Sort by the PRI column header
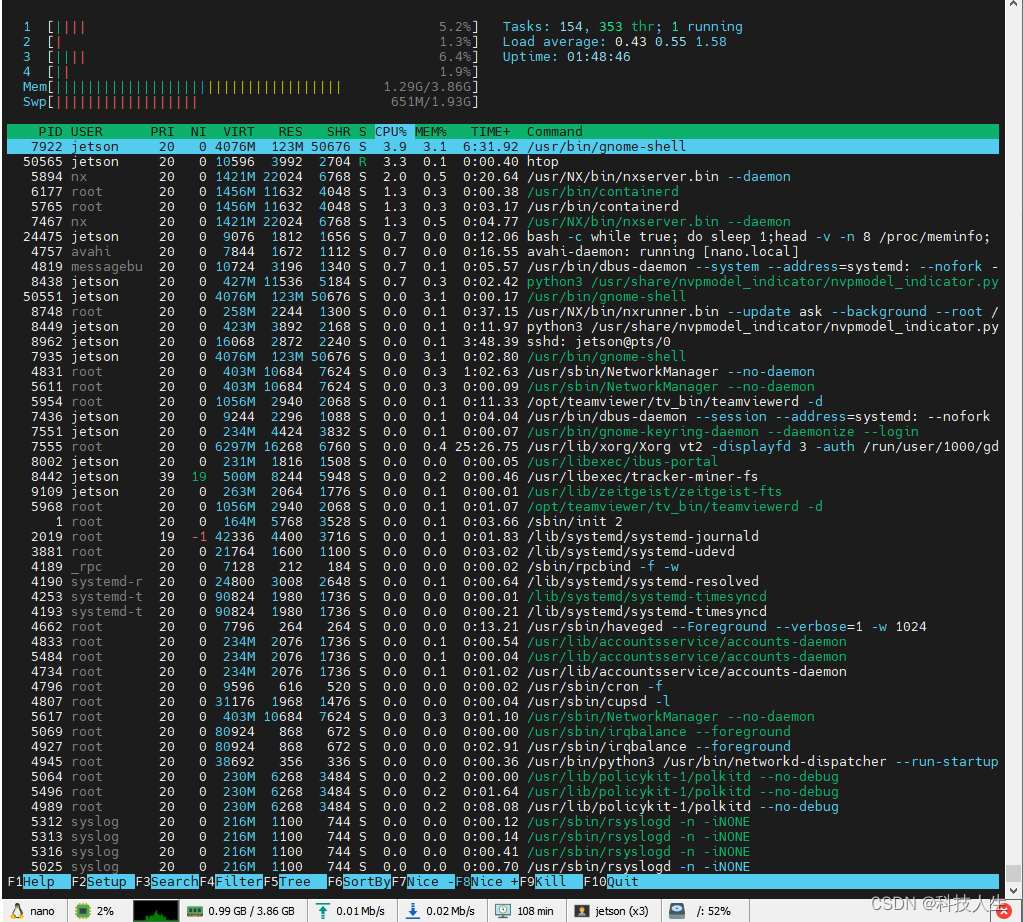 click(x=162, y=131)
